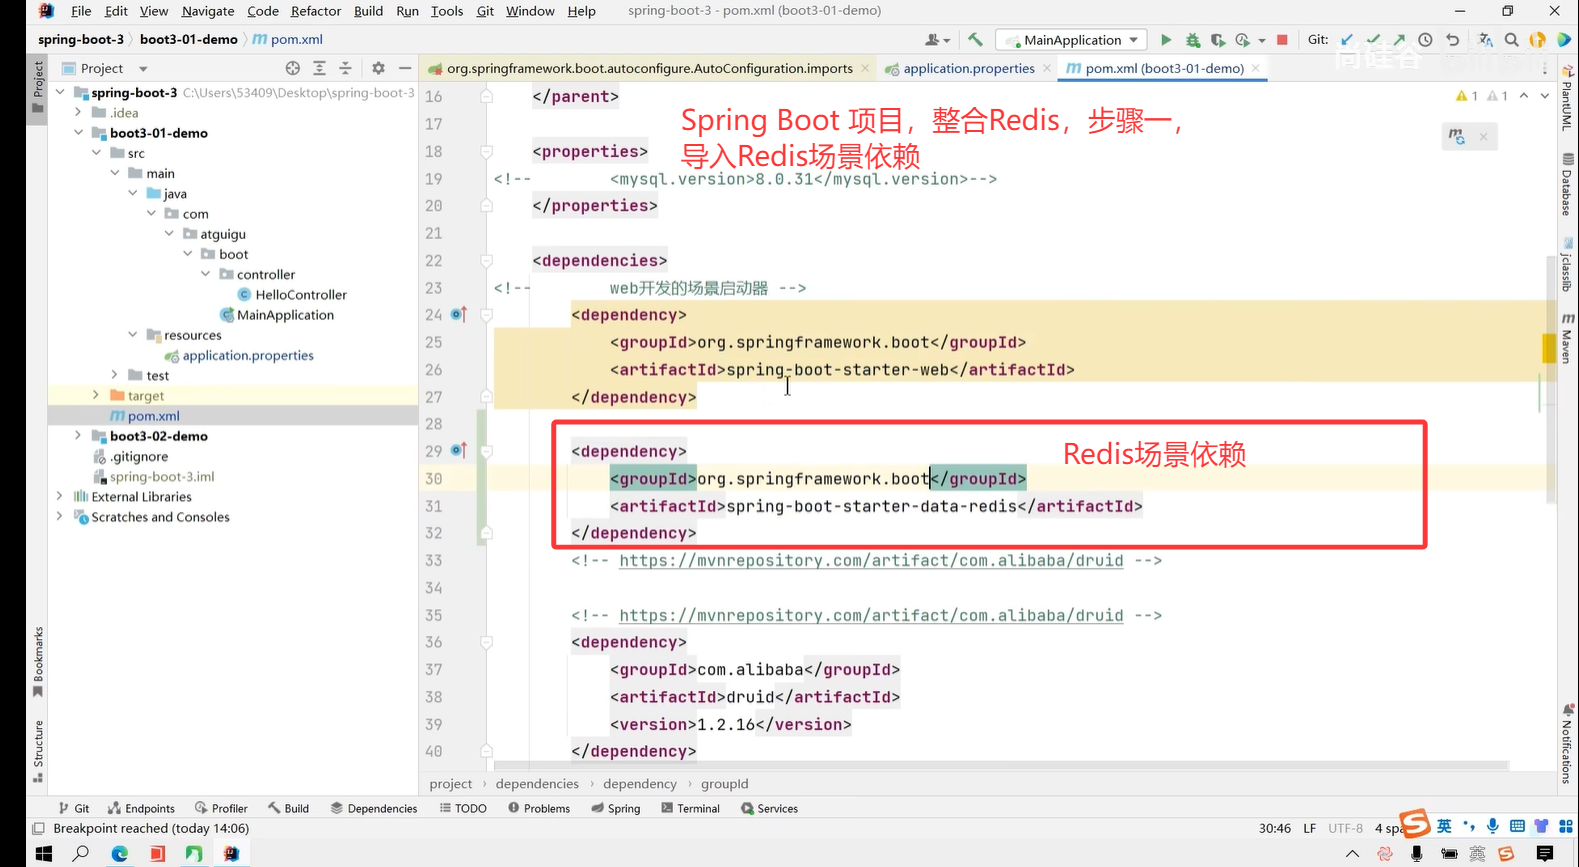1579x867 pixels.
Task: Collapse the resources folder
Action: pos(133,334)
